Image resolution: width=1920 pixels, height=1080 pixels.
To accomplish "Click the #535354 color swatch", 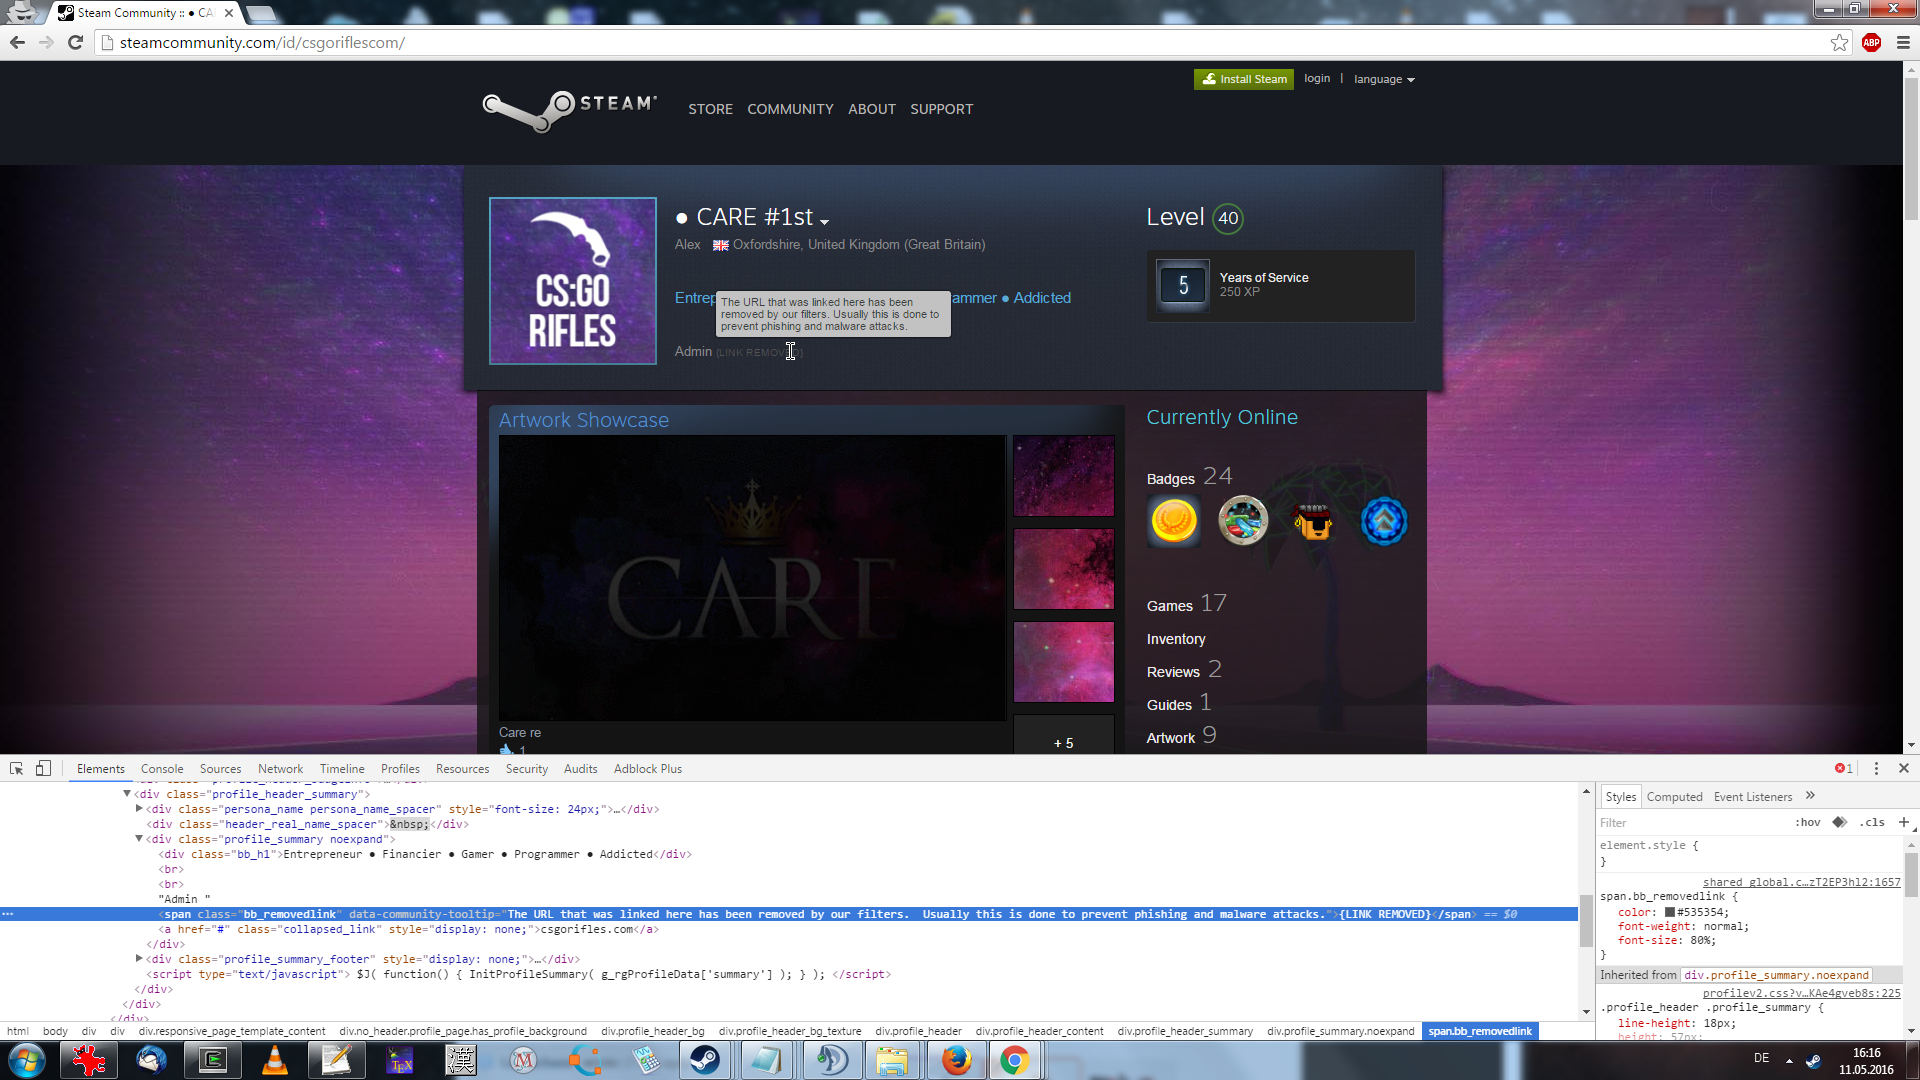I will [x=1669, y=912].
